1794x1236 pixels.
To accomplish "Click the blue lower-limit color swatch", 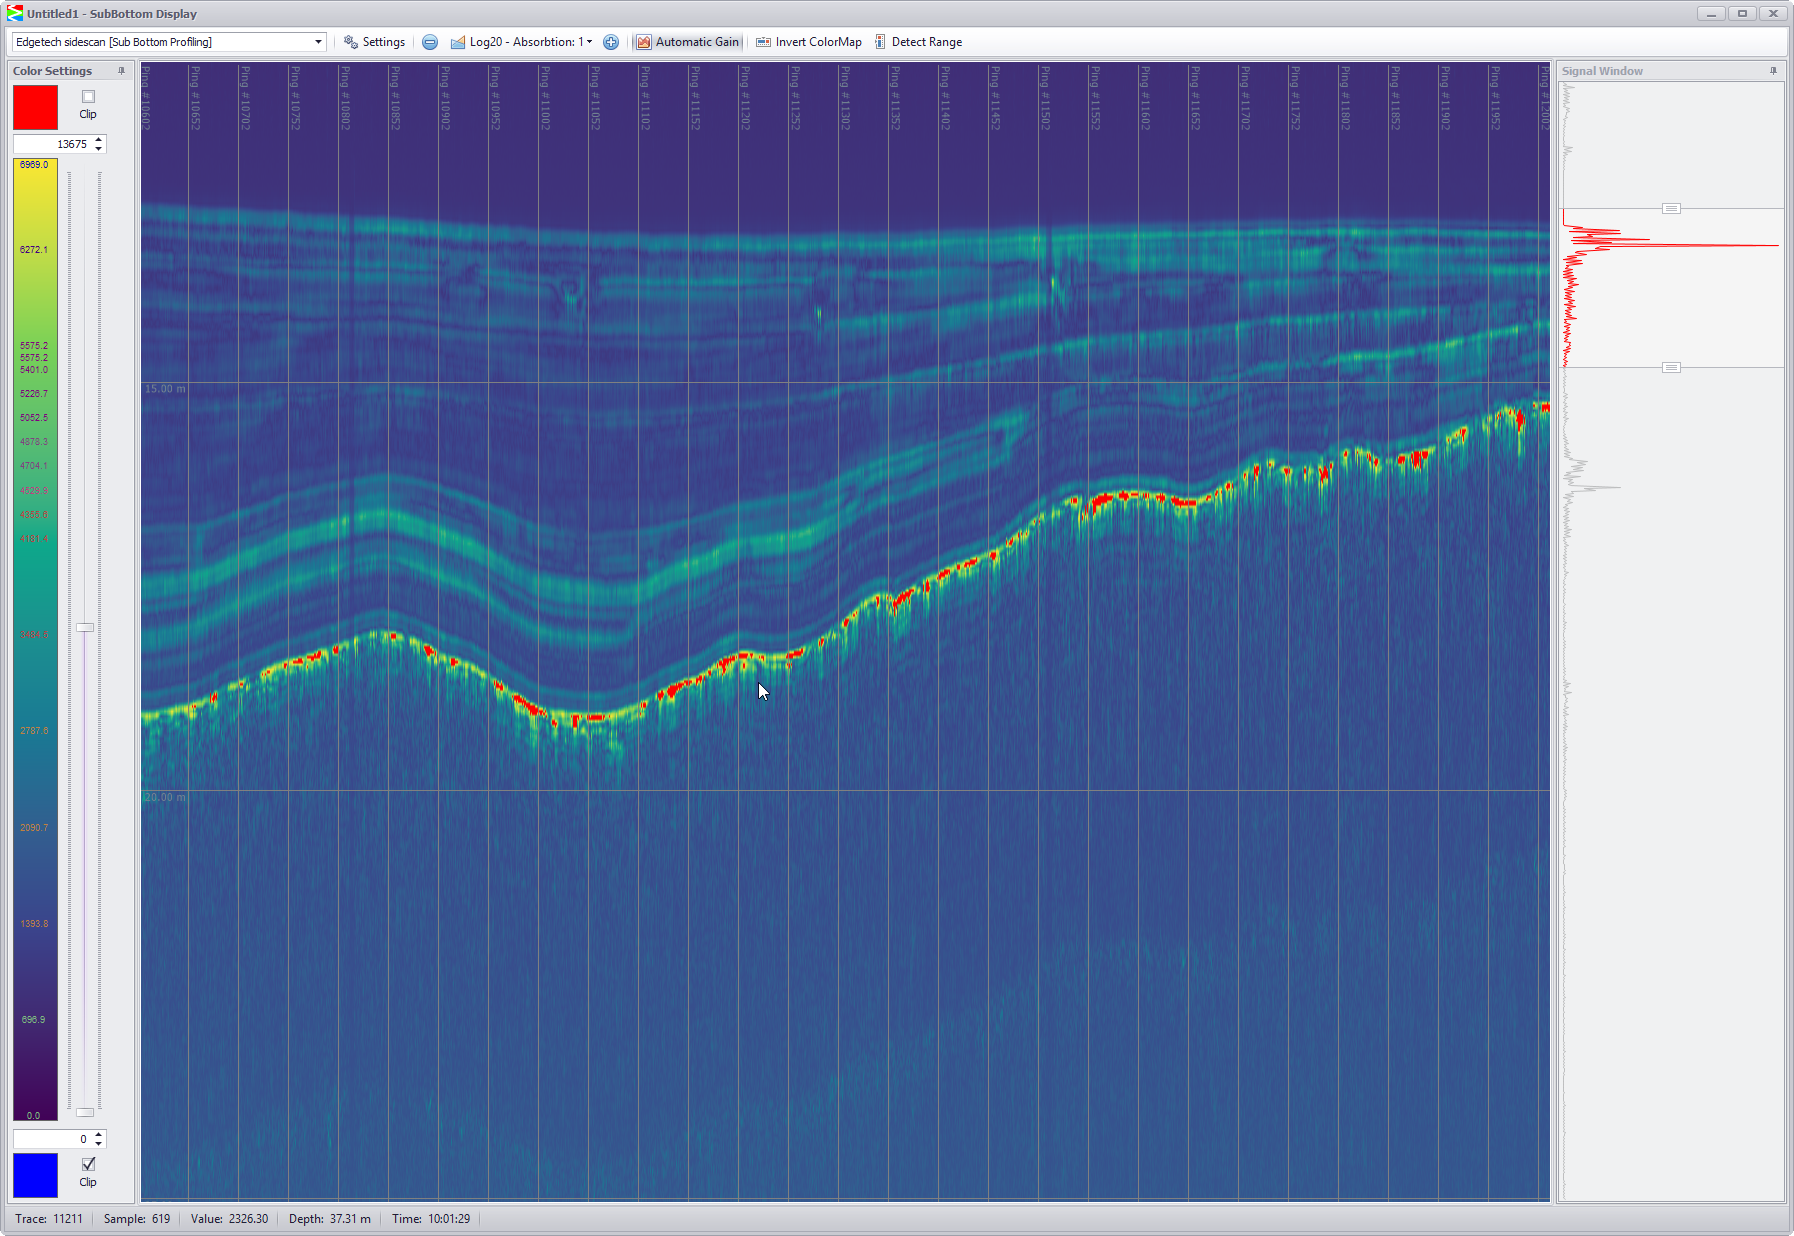I will [35, 1175].
